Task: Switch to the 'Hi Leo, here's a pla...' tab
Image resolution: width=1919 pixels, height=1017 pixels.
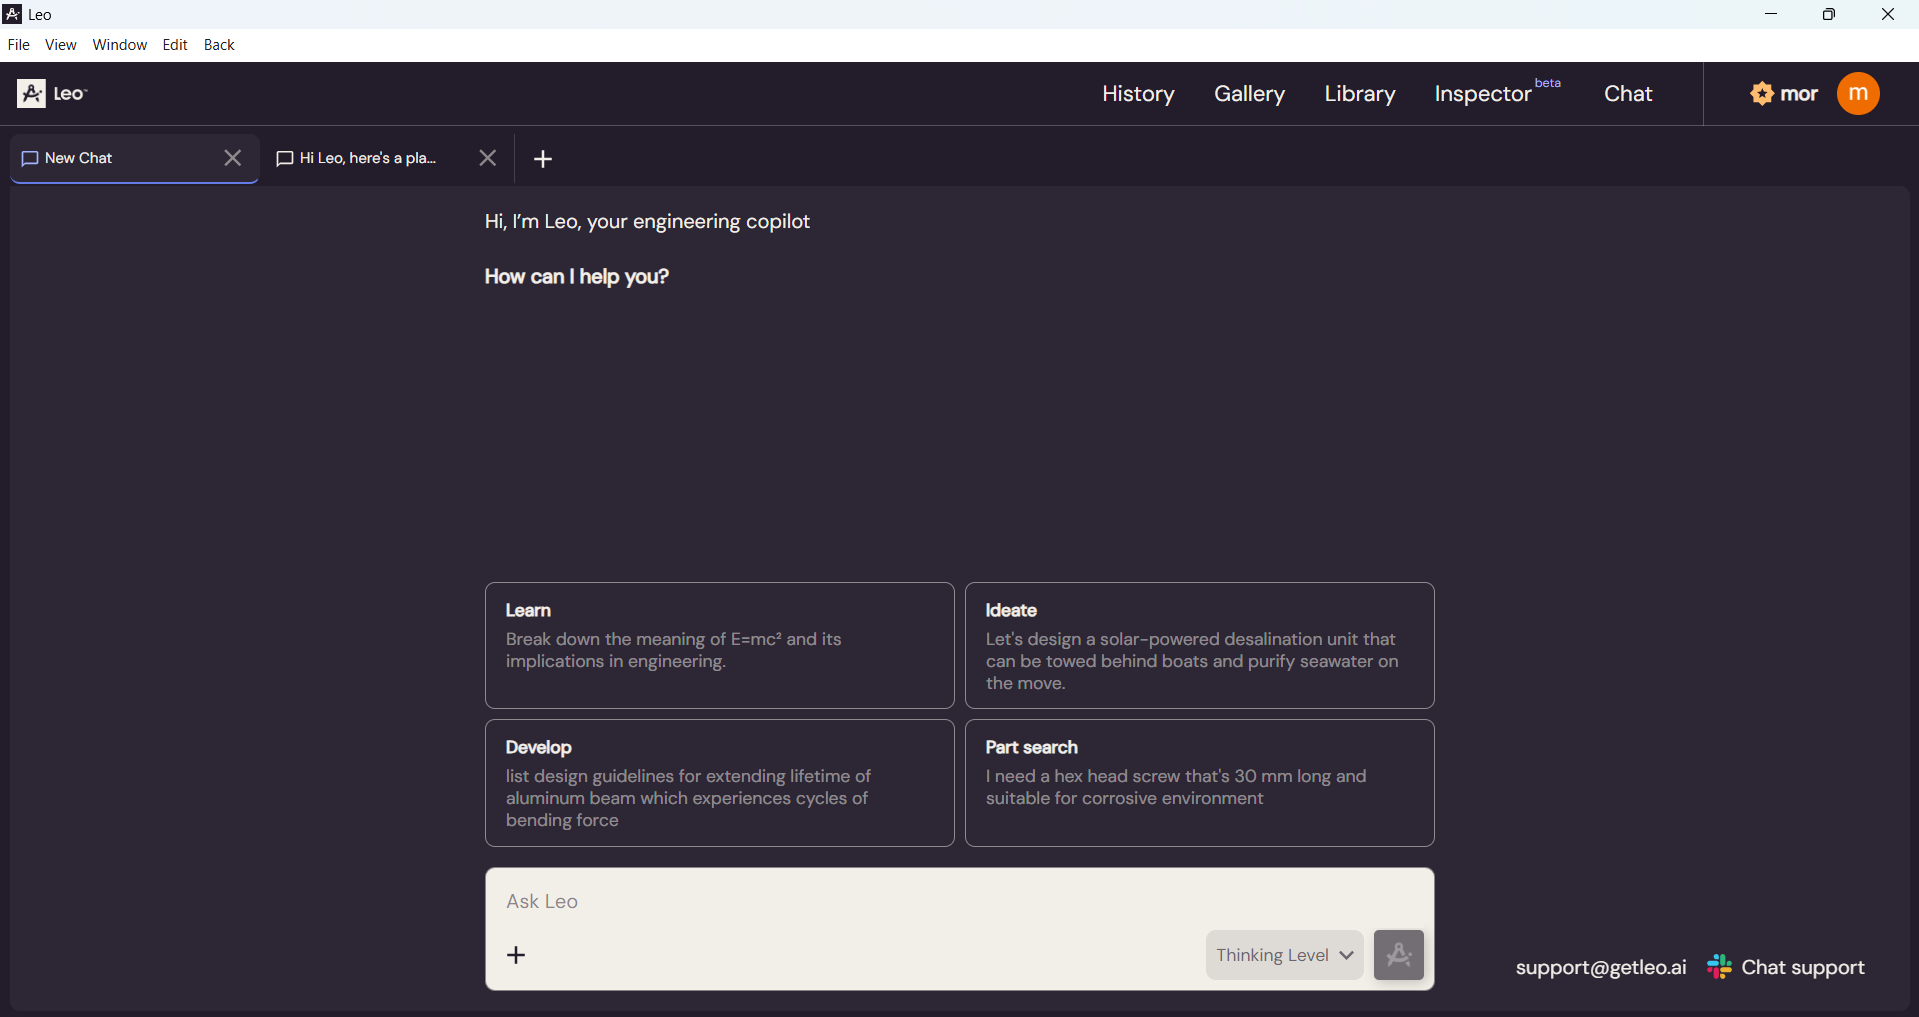Action: [387, 158]
